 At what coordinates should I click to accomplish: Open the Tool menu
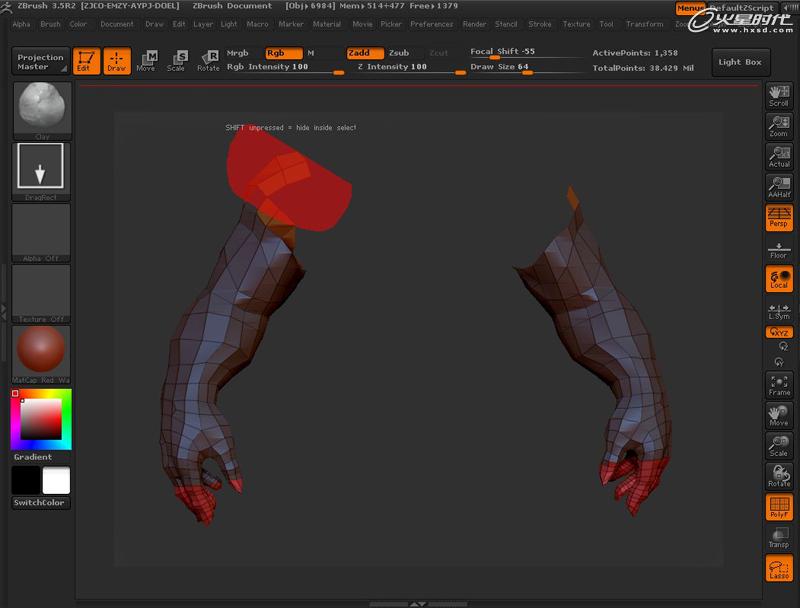point(607,24)
